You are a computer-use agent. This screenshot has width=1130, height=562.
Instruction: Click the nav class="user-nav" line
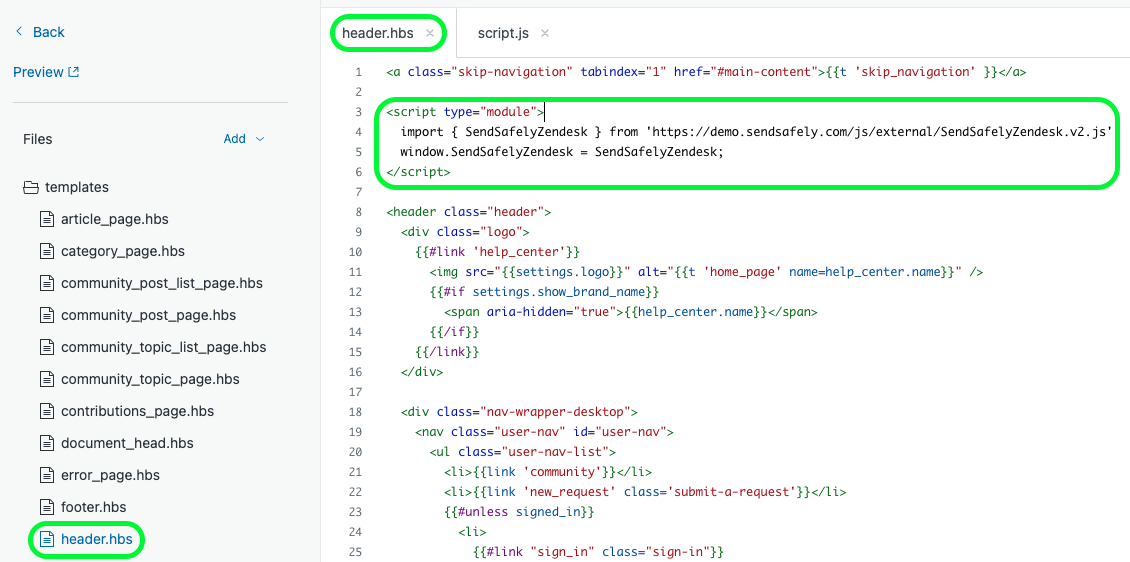[544, 432]
